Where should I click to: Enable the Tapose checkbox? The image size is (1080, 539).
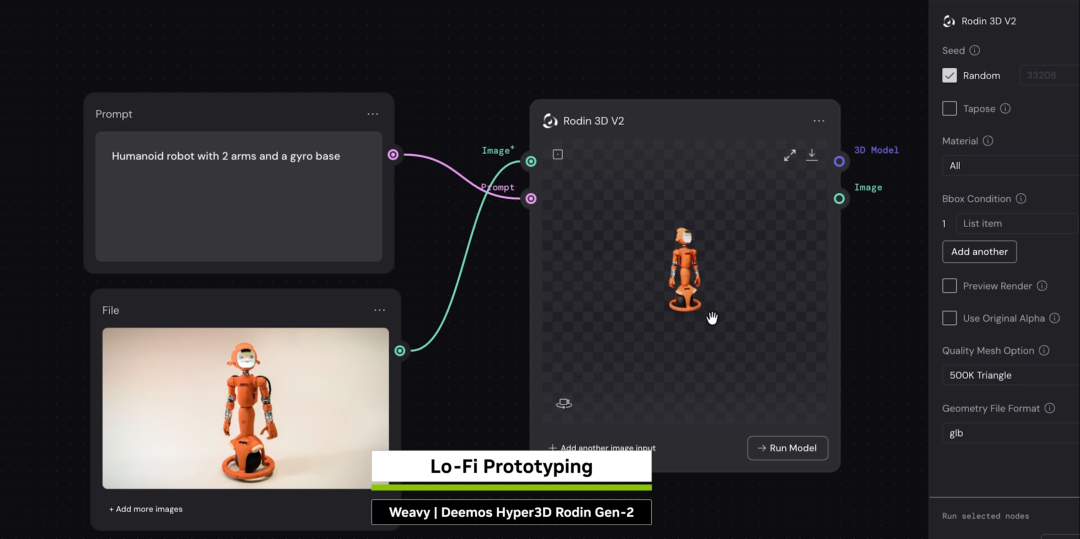[x=950, y=109]
